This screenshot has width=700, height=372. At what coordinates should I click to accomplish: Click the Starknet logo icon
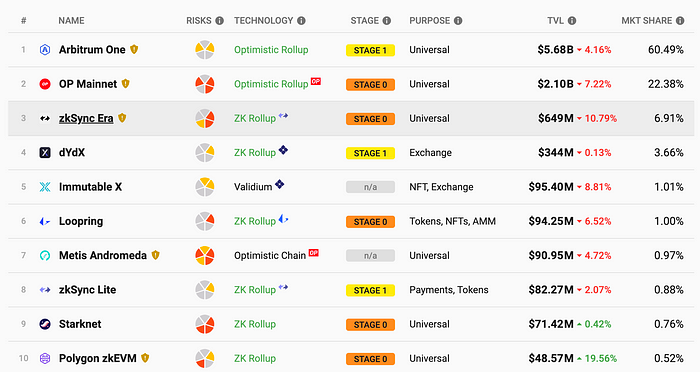coord(45,324)
